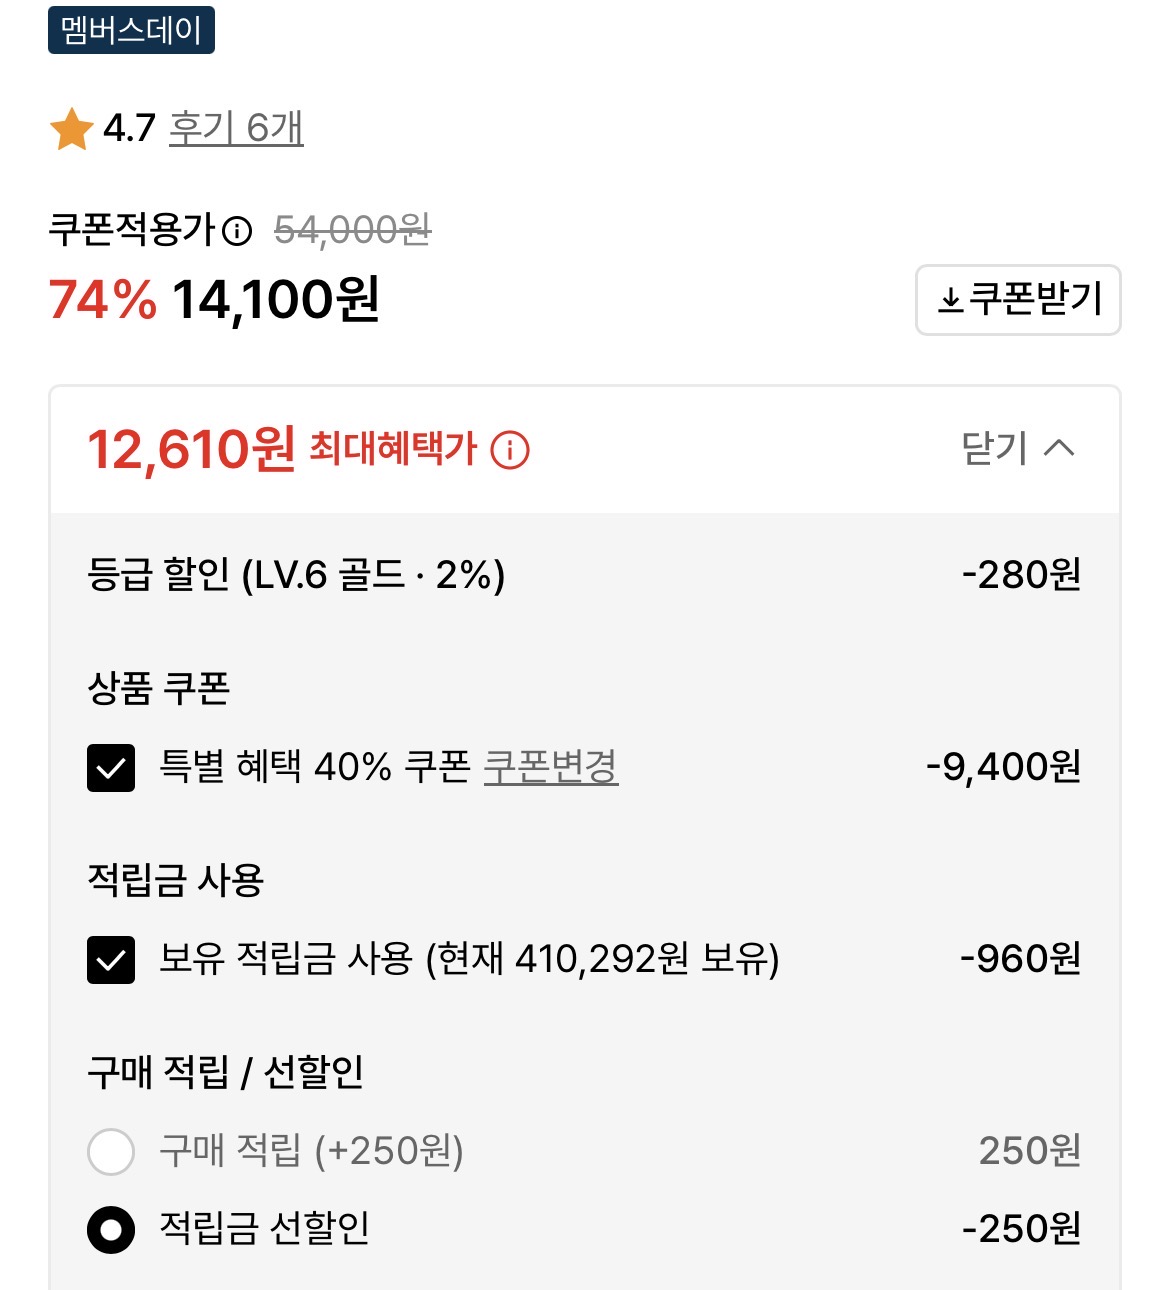The width and height of the screenshot is (1170, 1290).
Task: Choose the 적립금 선할인 radio button
Action: (x=111, y=1229)
